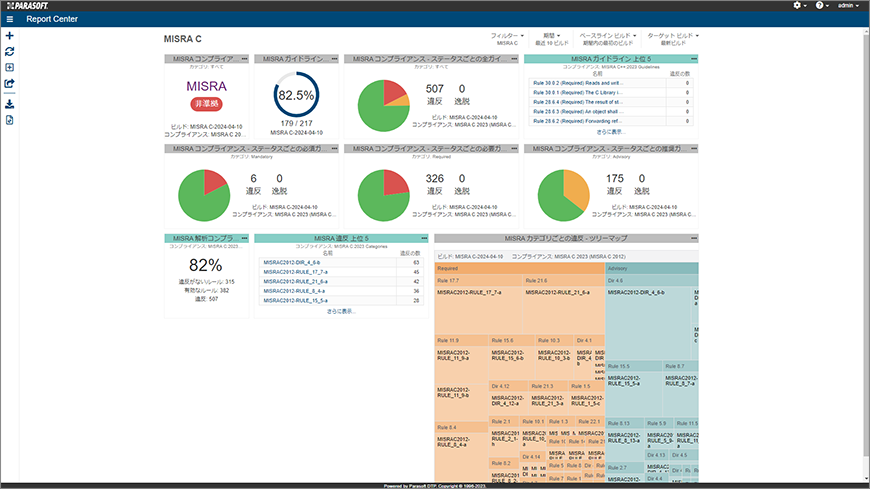
Task: Click the Rule 17.7 treemap group header
Action: [x=478, y=280]
